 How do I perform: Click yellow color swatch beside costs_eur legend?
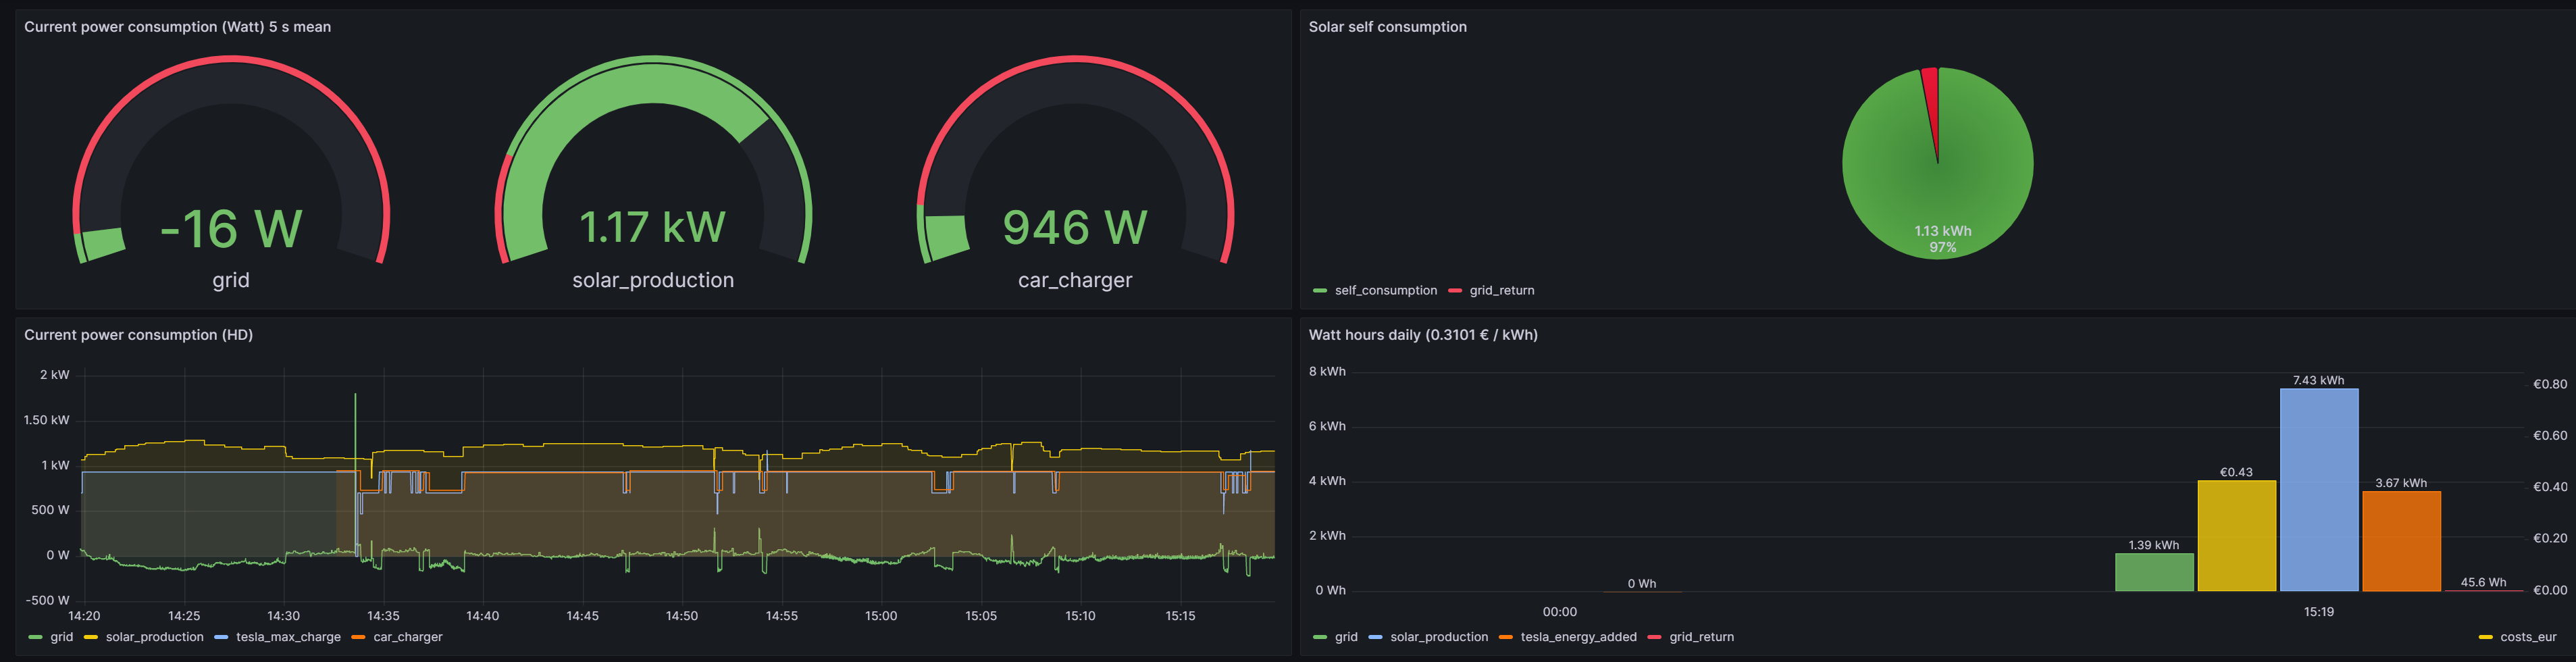click(2485, 637)
